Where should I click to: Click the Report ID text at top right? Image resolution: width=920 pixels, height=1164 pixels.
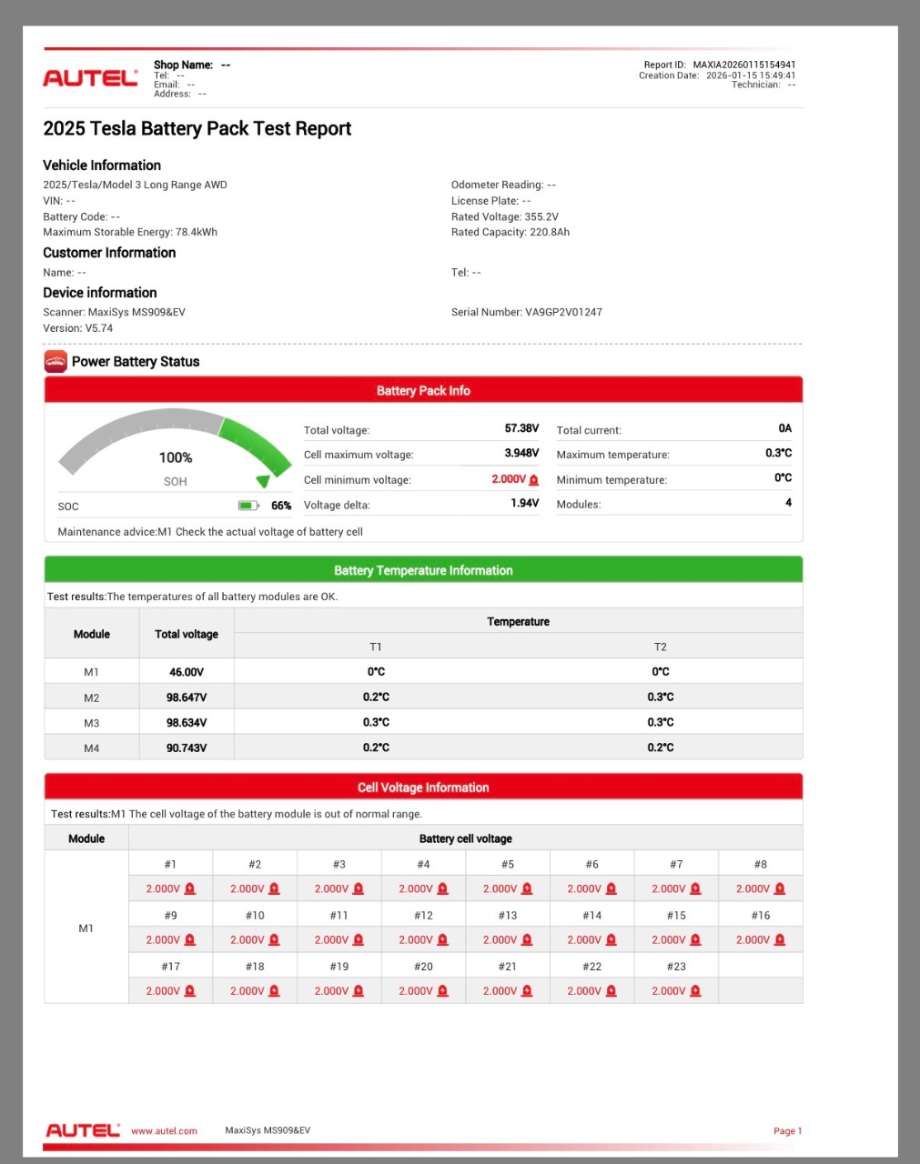[719, 65]
